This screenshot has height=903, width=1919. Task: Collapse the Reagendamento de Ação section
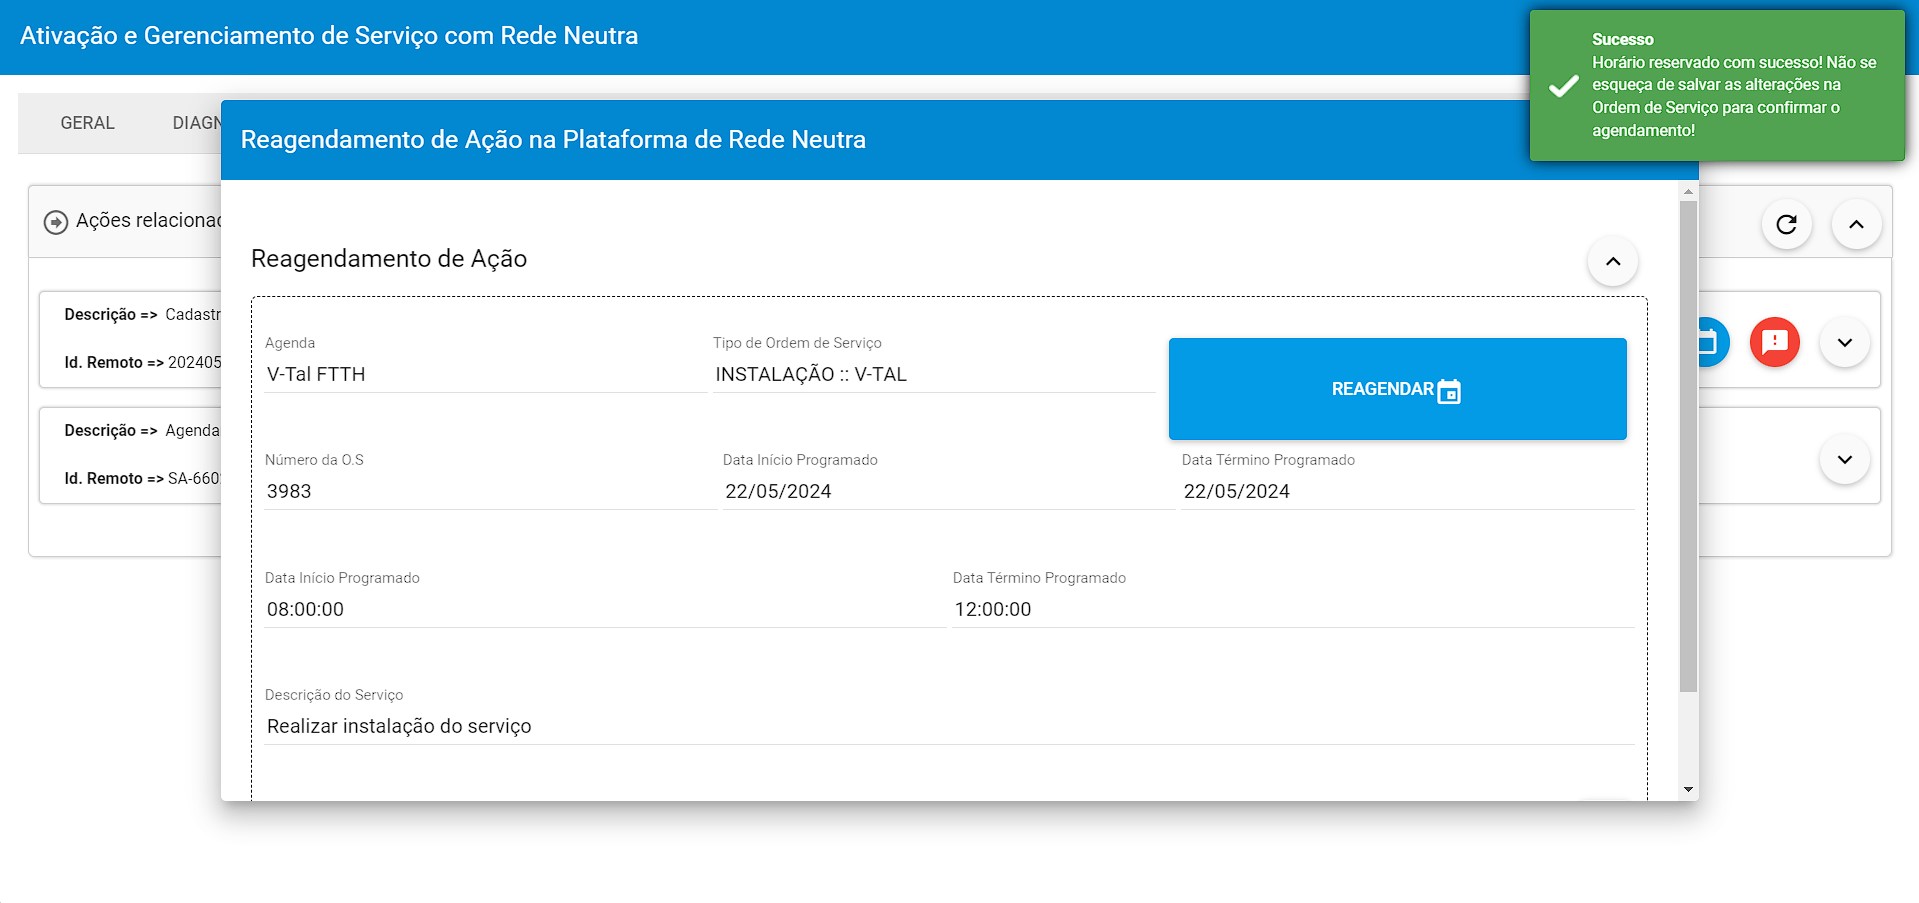coord(1612,261)
